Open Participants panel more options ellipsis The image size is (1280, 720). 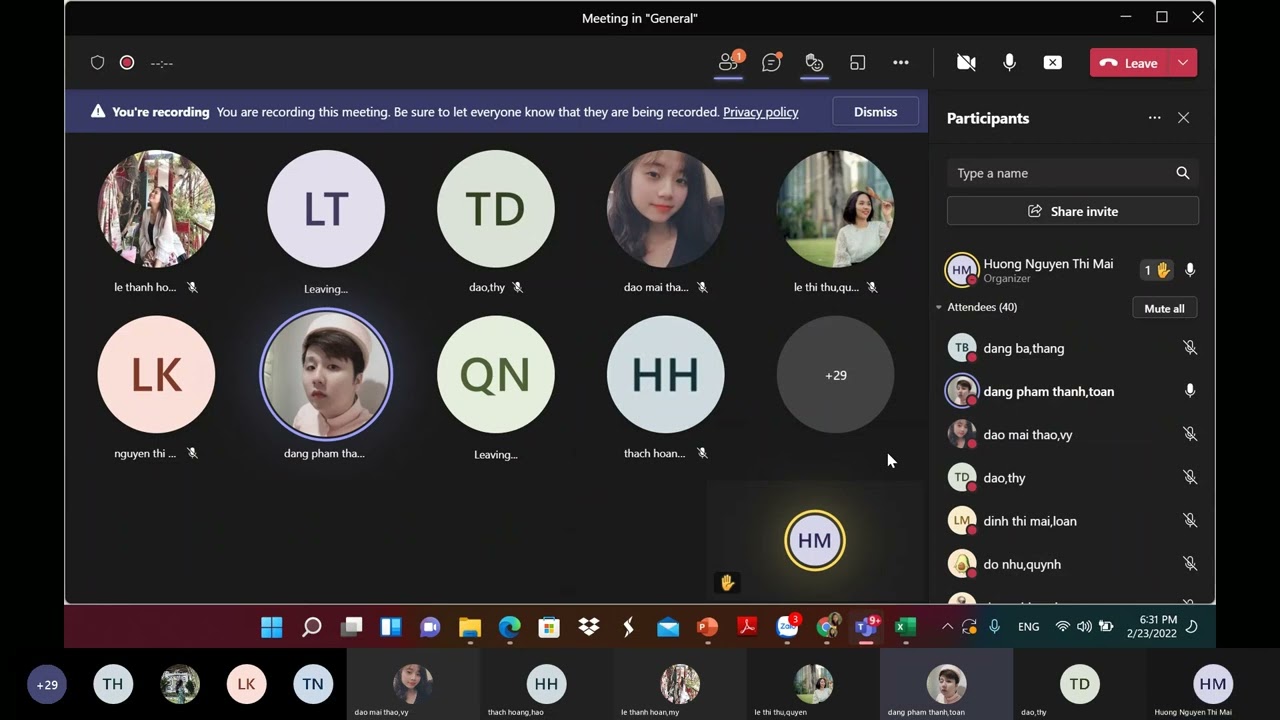tap(1154, 118)
